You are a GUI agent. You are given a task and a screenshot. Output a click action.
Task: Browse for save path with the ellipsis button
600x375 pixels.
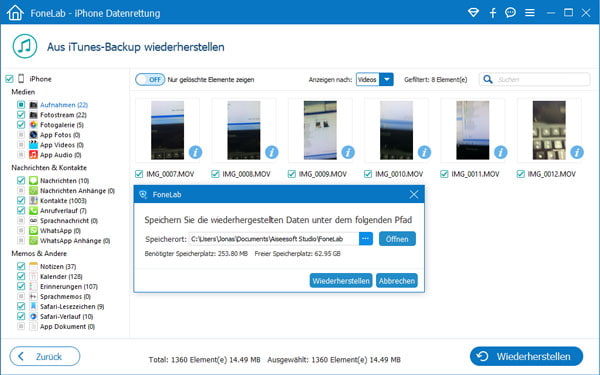pyautogui.click(x=366, y=239)
